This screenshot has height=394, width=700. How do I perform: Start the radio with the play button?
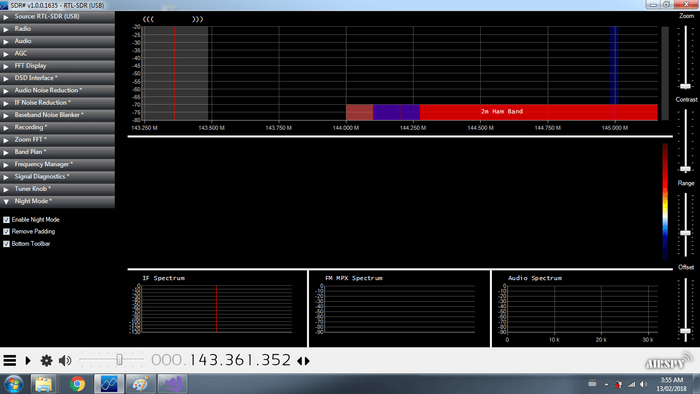[x=28, y=360]
